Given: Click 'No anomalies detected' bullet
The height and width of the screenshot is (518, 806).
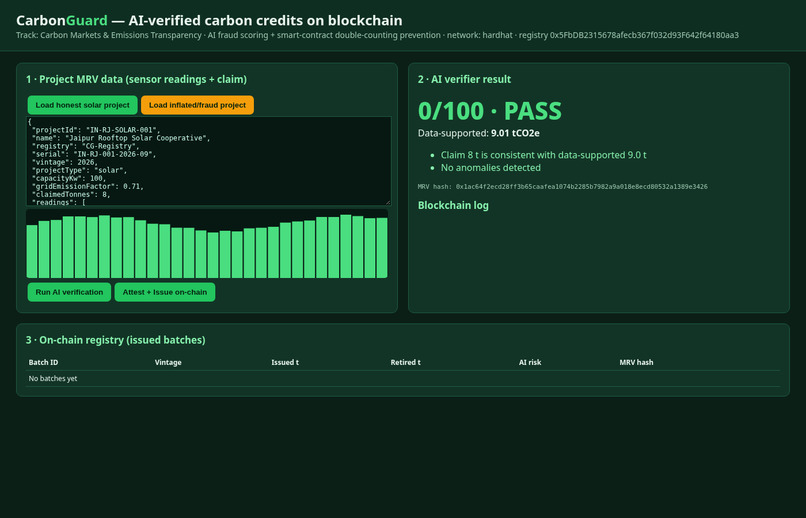Looking at the screenshot, I should click(x=490, y=168).
